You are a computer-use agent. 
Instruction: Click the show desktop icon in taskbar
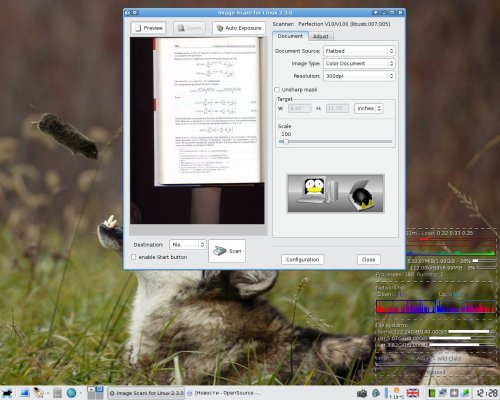[24, 393]
